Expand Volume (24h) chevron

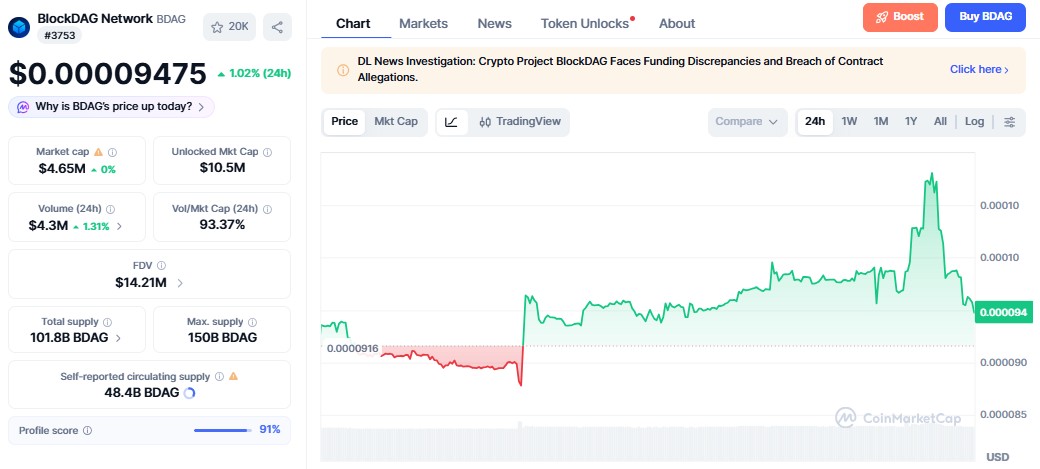point(119,226)
